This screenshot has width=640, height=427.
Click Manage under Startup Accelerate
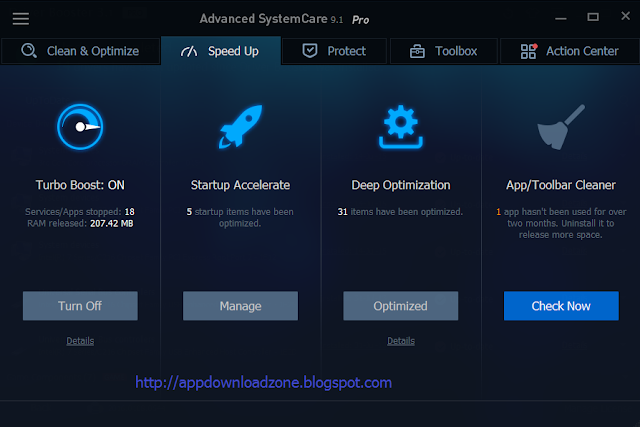tap(240, 306)
